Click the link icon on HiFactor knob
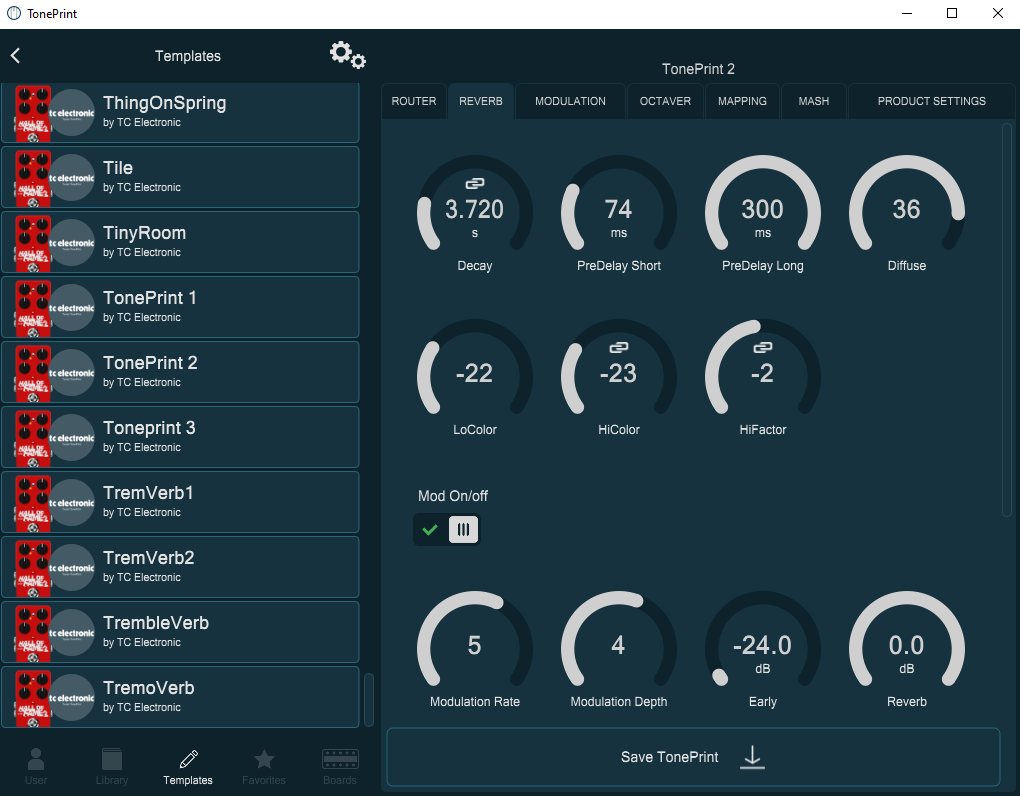Viewport: 1020px width, 796px height. click(762, 347)
